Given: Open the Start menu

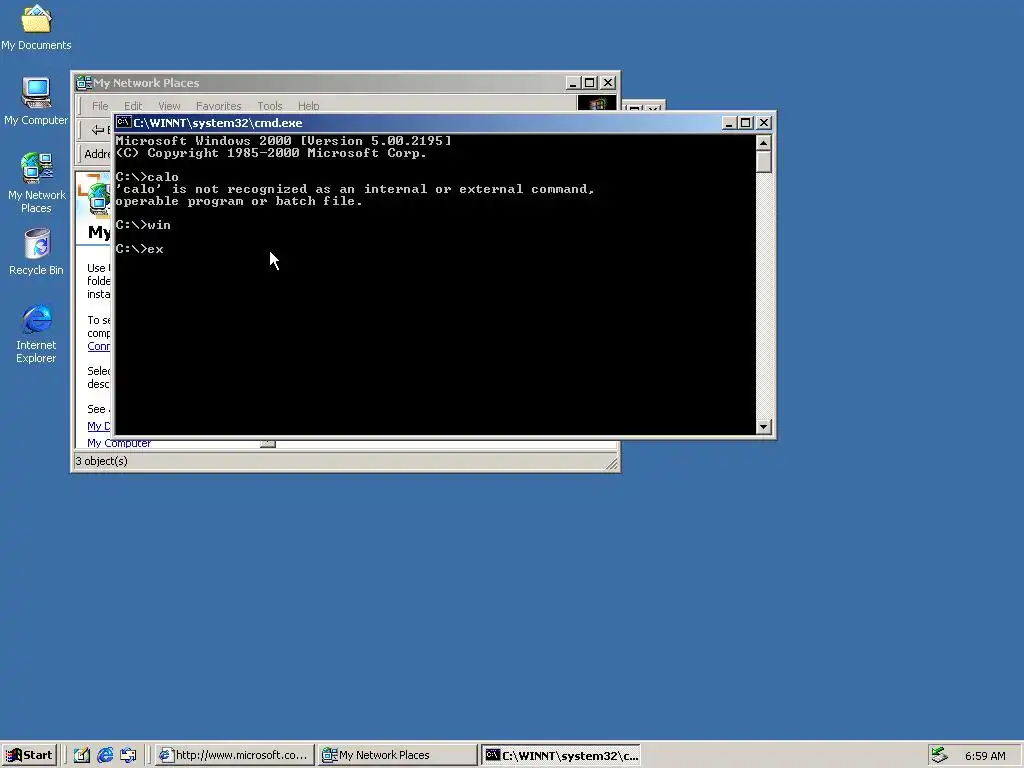Looking at the screenshot, I should [29, 755].
